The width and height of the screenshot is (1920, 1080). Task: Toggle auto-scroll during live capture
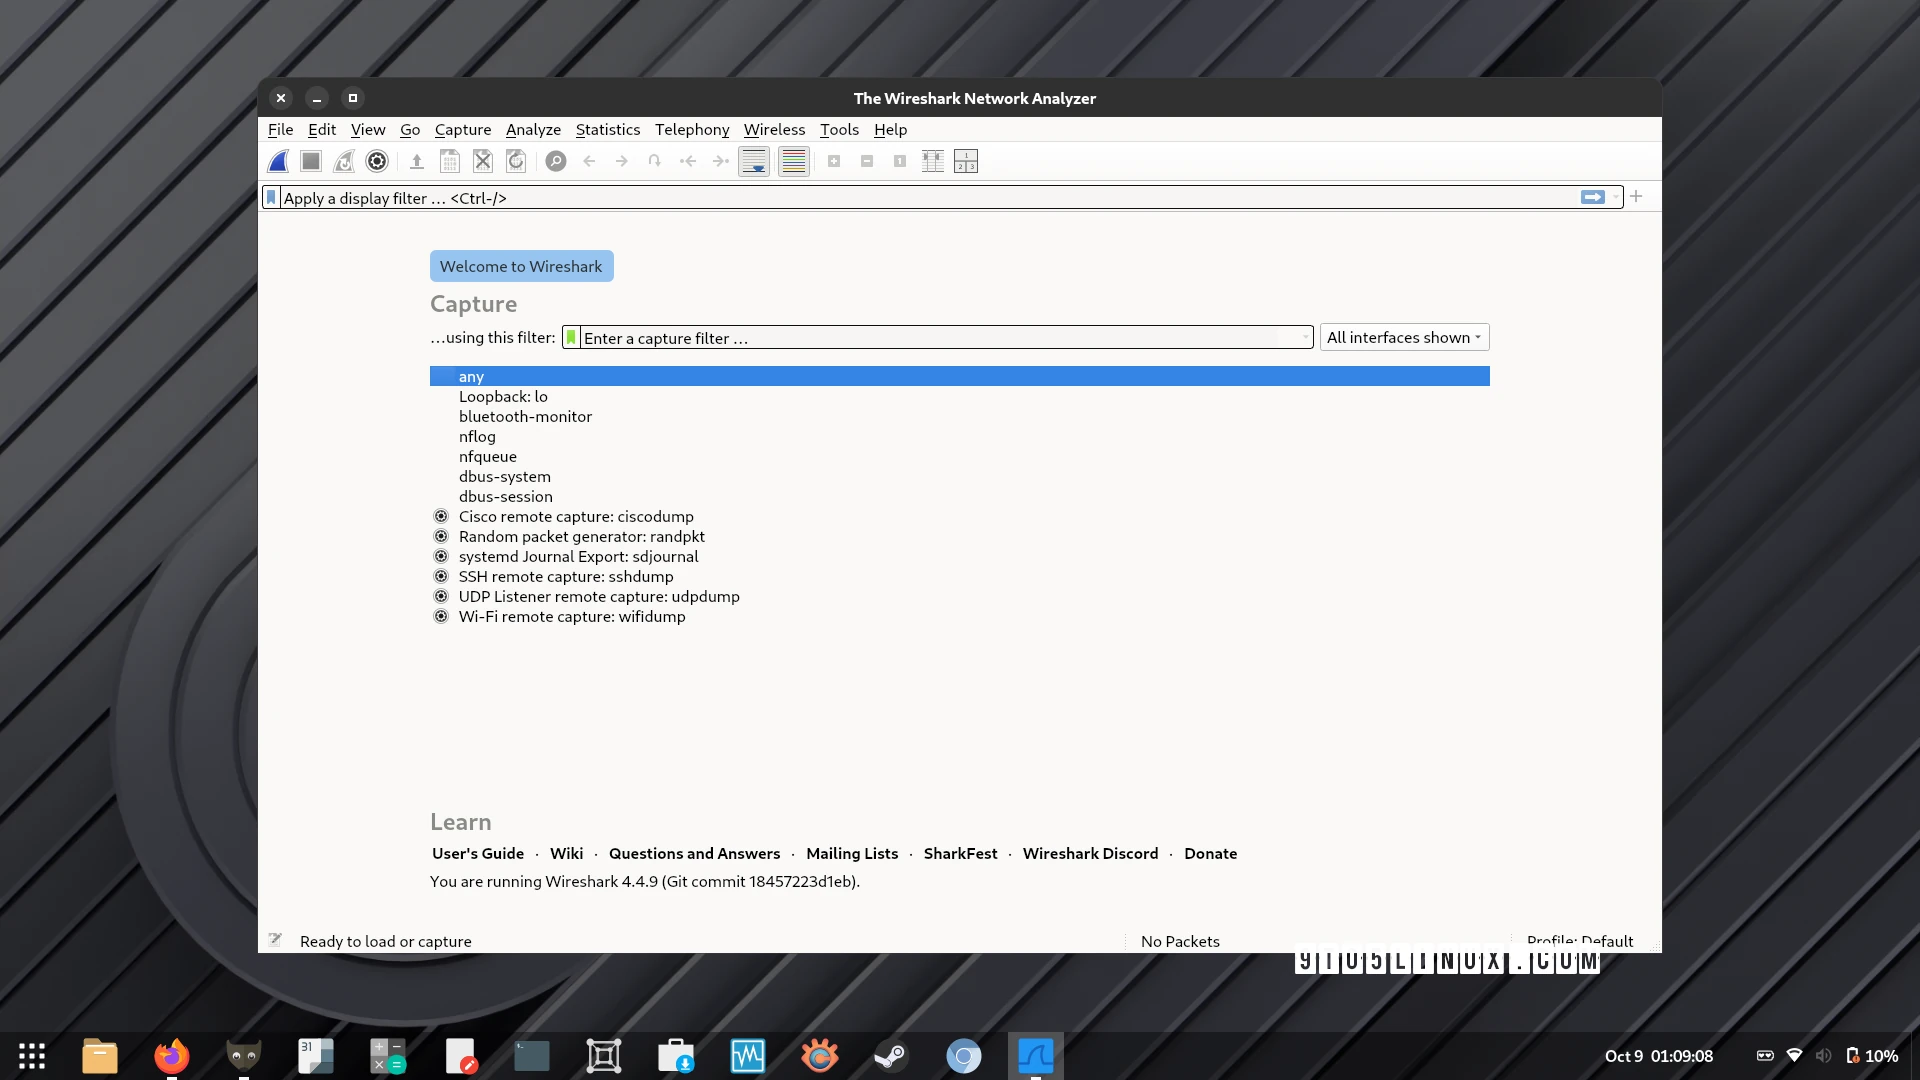754,161
